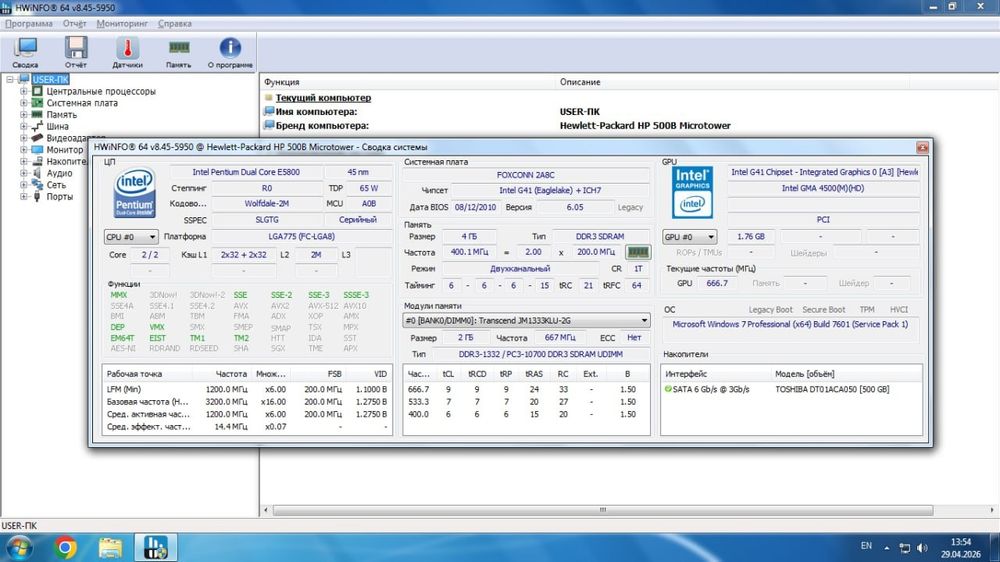
Task: Expand the Системная плата tree node
Action: (24, 103)
